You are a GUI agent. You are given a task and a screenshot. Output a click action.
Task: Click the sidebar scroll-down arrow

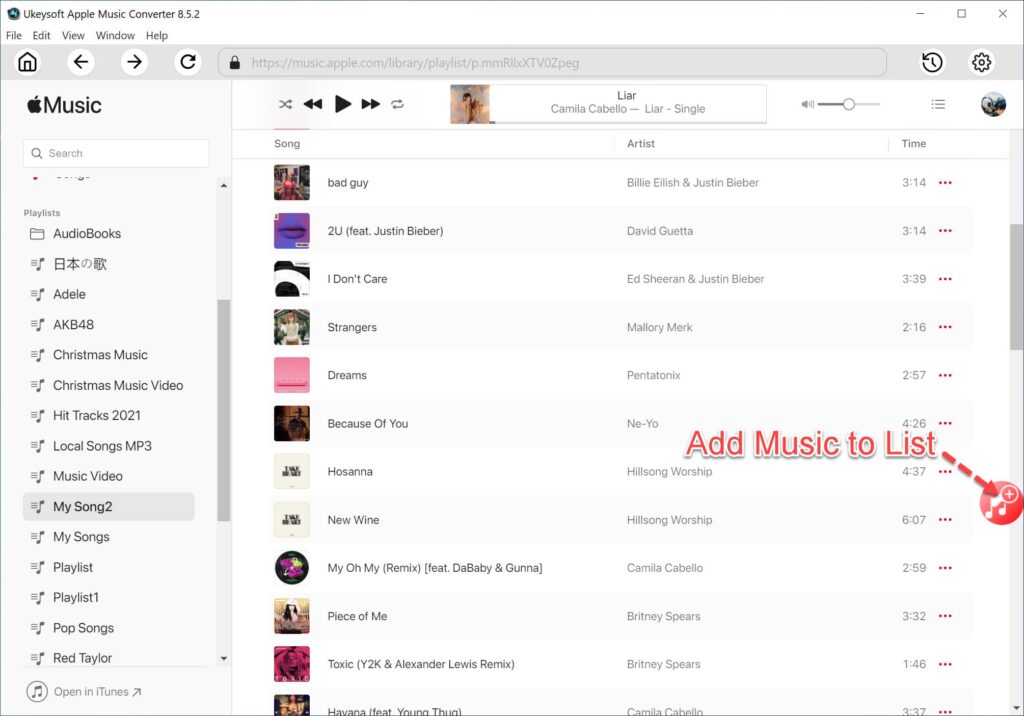(223, 659)
